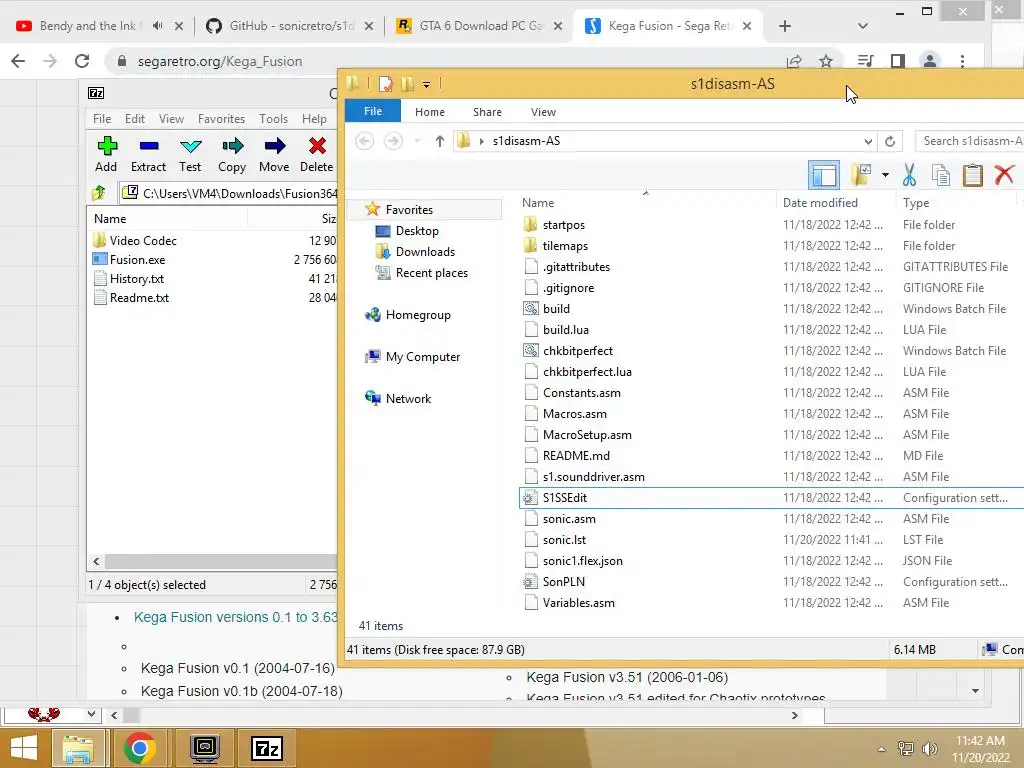The image size is (1024, 768).
Task: Click the Chrome share page icon
Action: click(794, 61)
